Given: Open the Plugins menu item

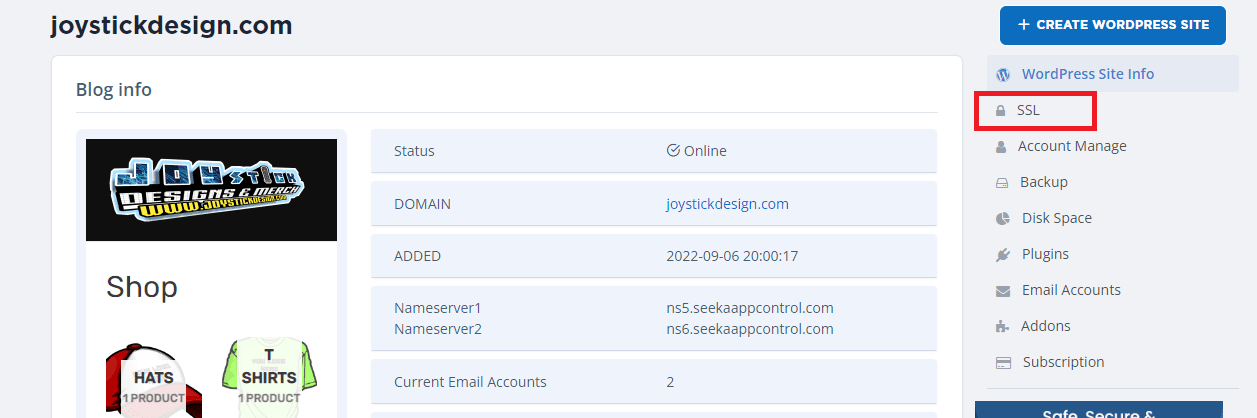Looking at the screenshot, I should (1045, 254).
